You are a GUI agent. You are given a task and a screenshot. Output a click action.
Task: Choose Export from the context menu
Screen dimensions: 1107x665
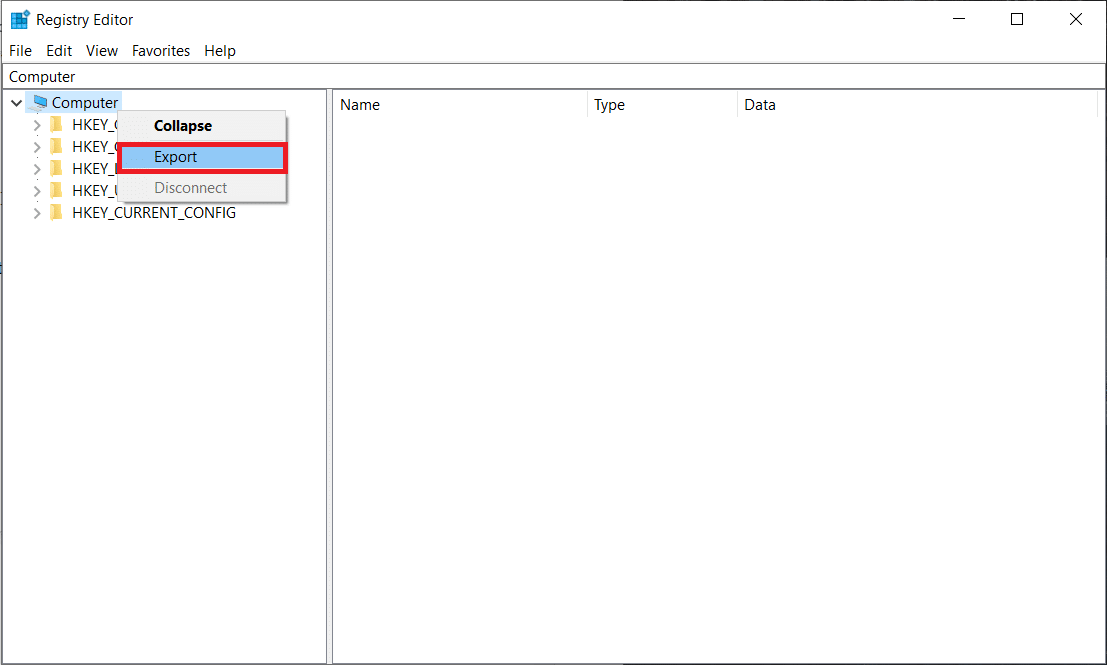[x=203, y=157]
